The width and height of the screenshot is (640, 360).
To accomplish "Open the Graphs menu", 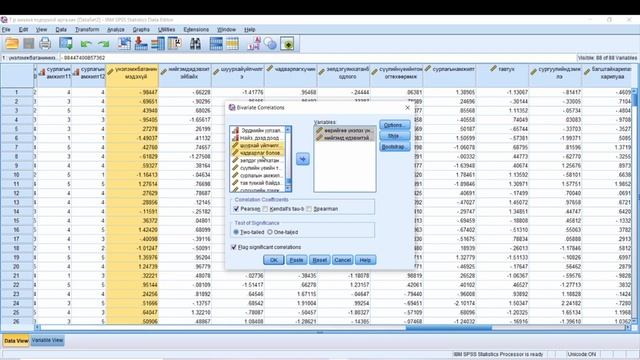I will pyautogui.click(x=141, y=29).
